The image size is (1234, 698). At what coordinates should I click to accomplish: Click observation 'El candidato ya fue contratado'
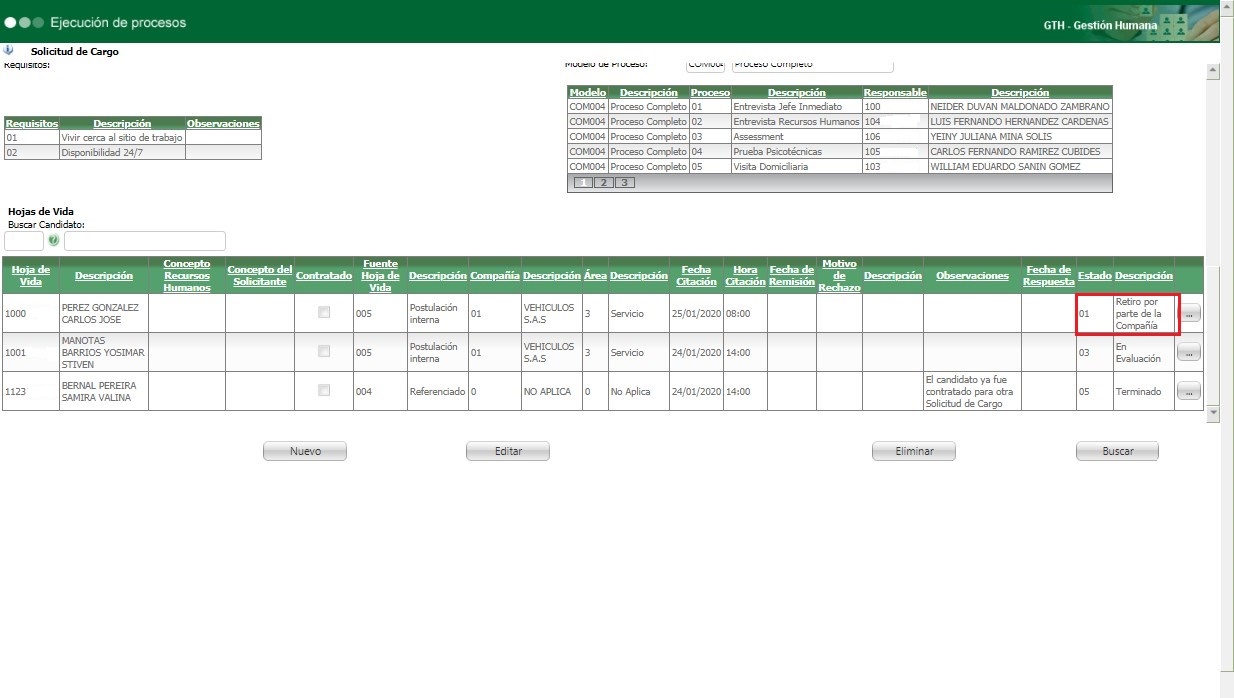click(x=972, y=391)
